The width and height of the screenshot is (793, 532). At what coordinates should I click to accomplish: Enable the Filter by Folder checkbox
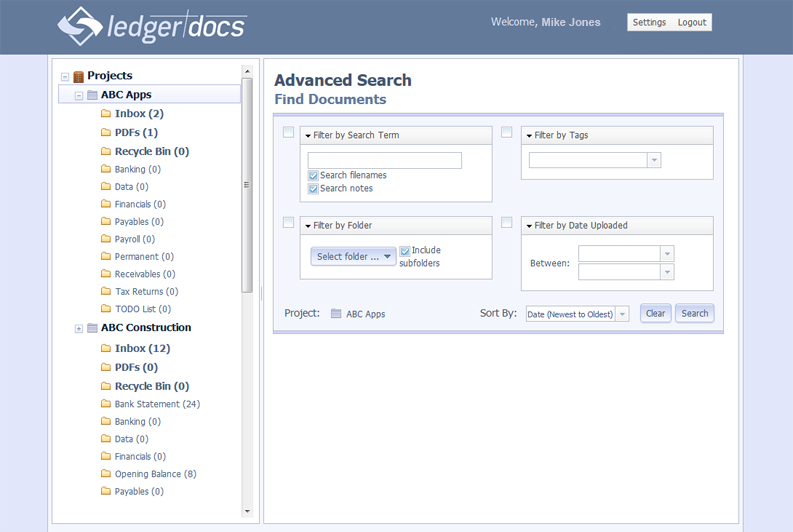[288, 223]
